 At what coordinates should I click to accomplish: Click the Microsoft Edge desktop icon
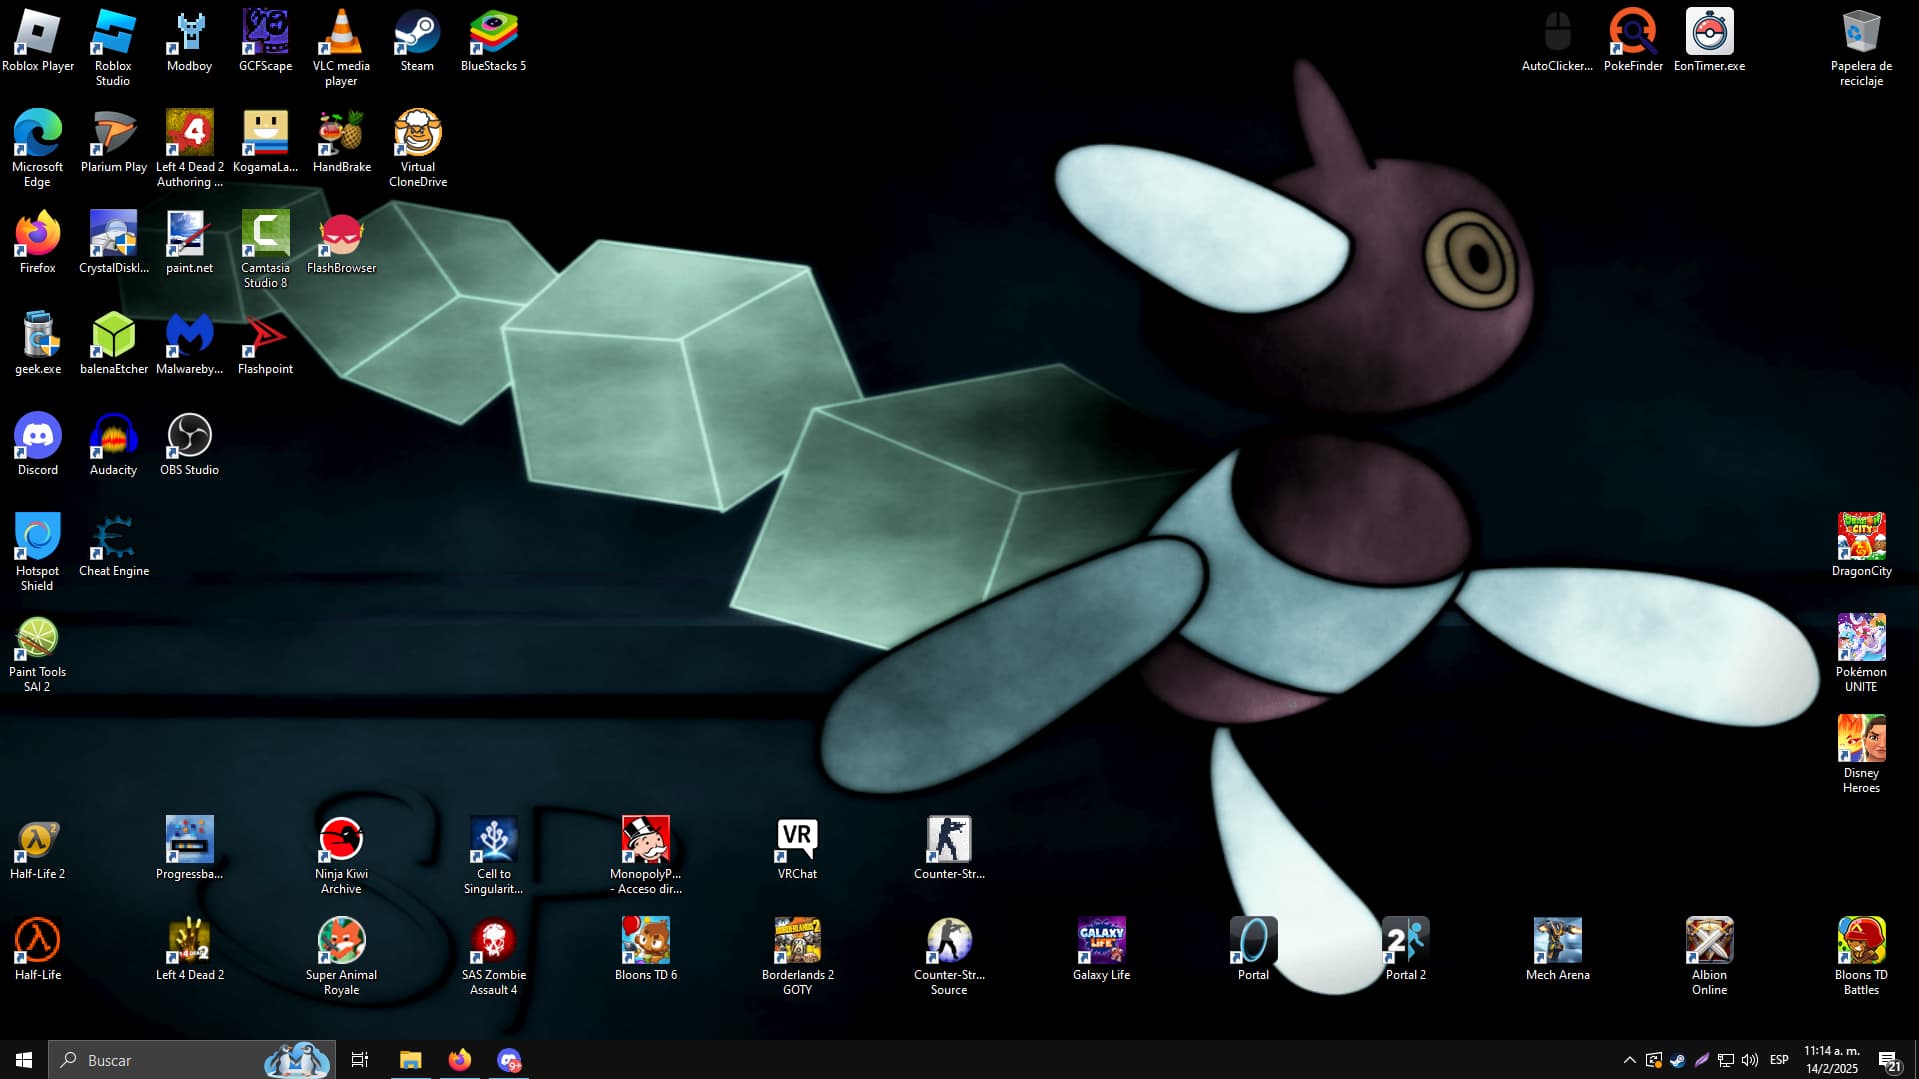(x=37, y=148)
